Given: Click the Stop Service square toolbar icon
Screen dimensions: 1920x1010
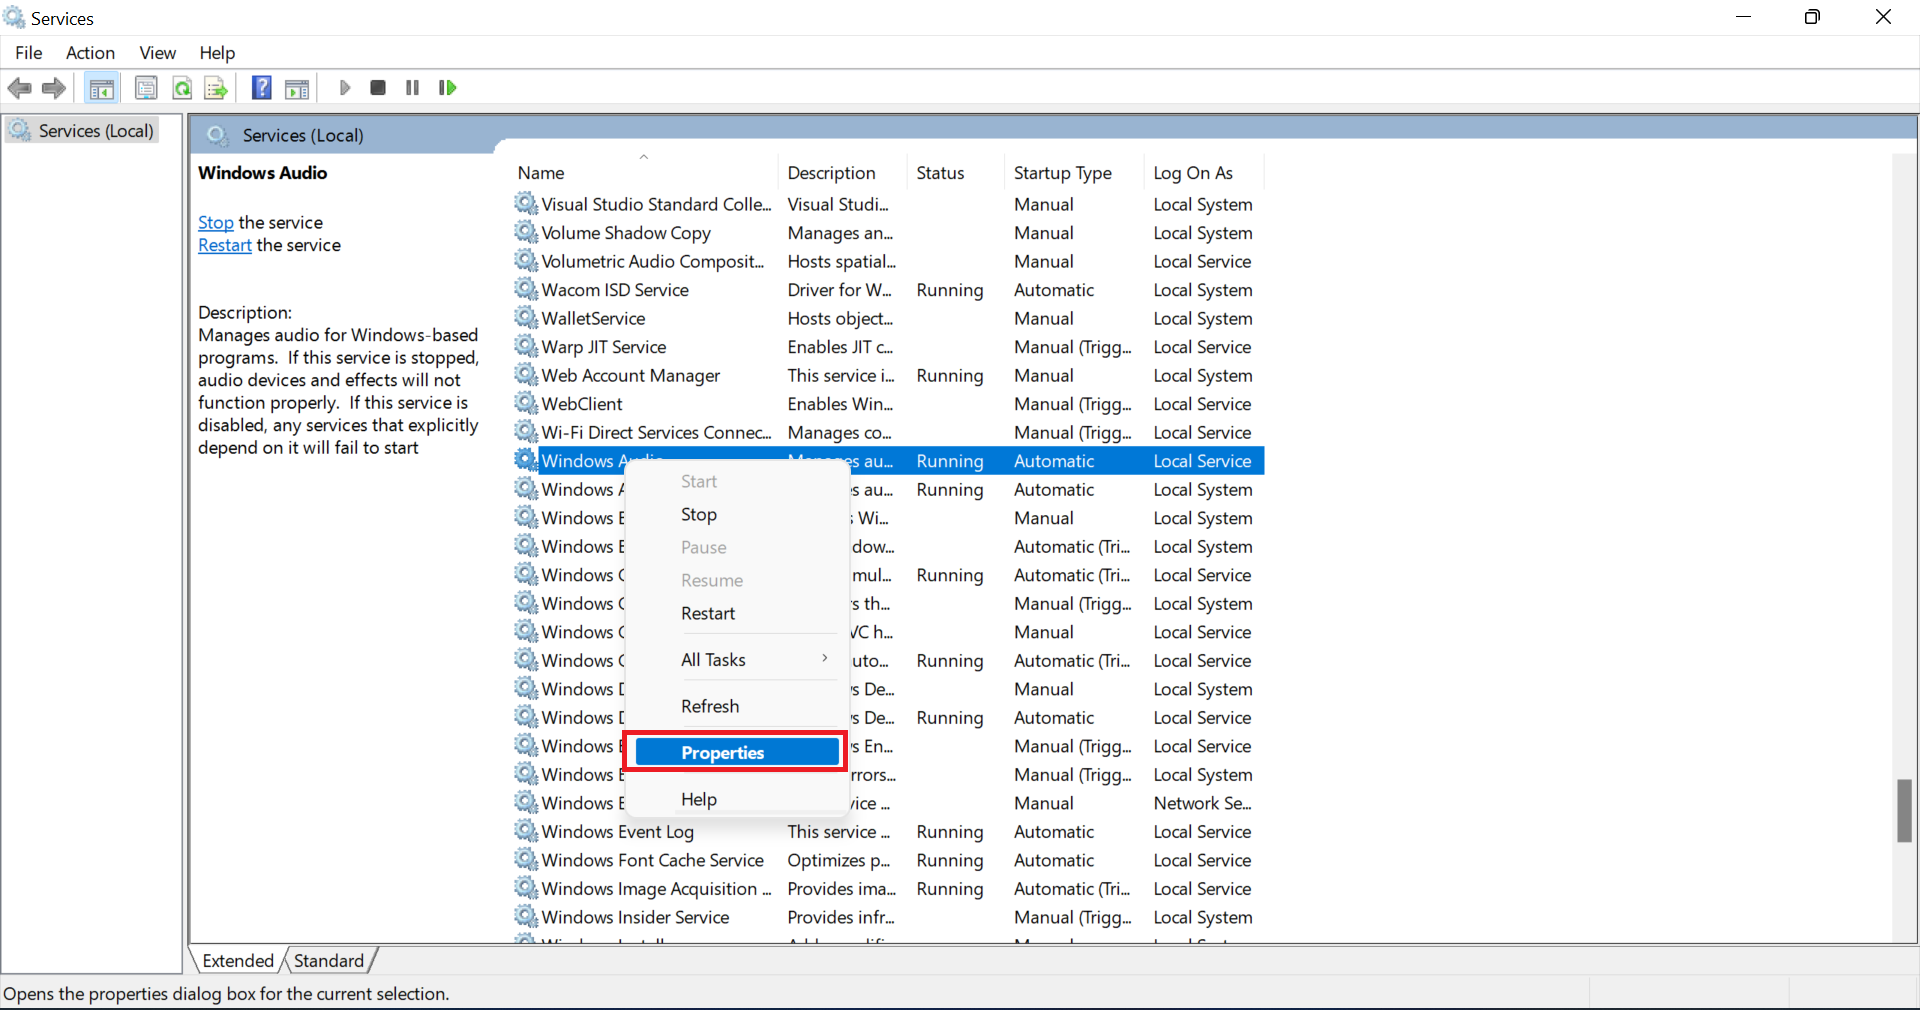Looking at the screenshot, I should tap(378, 88).
